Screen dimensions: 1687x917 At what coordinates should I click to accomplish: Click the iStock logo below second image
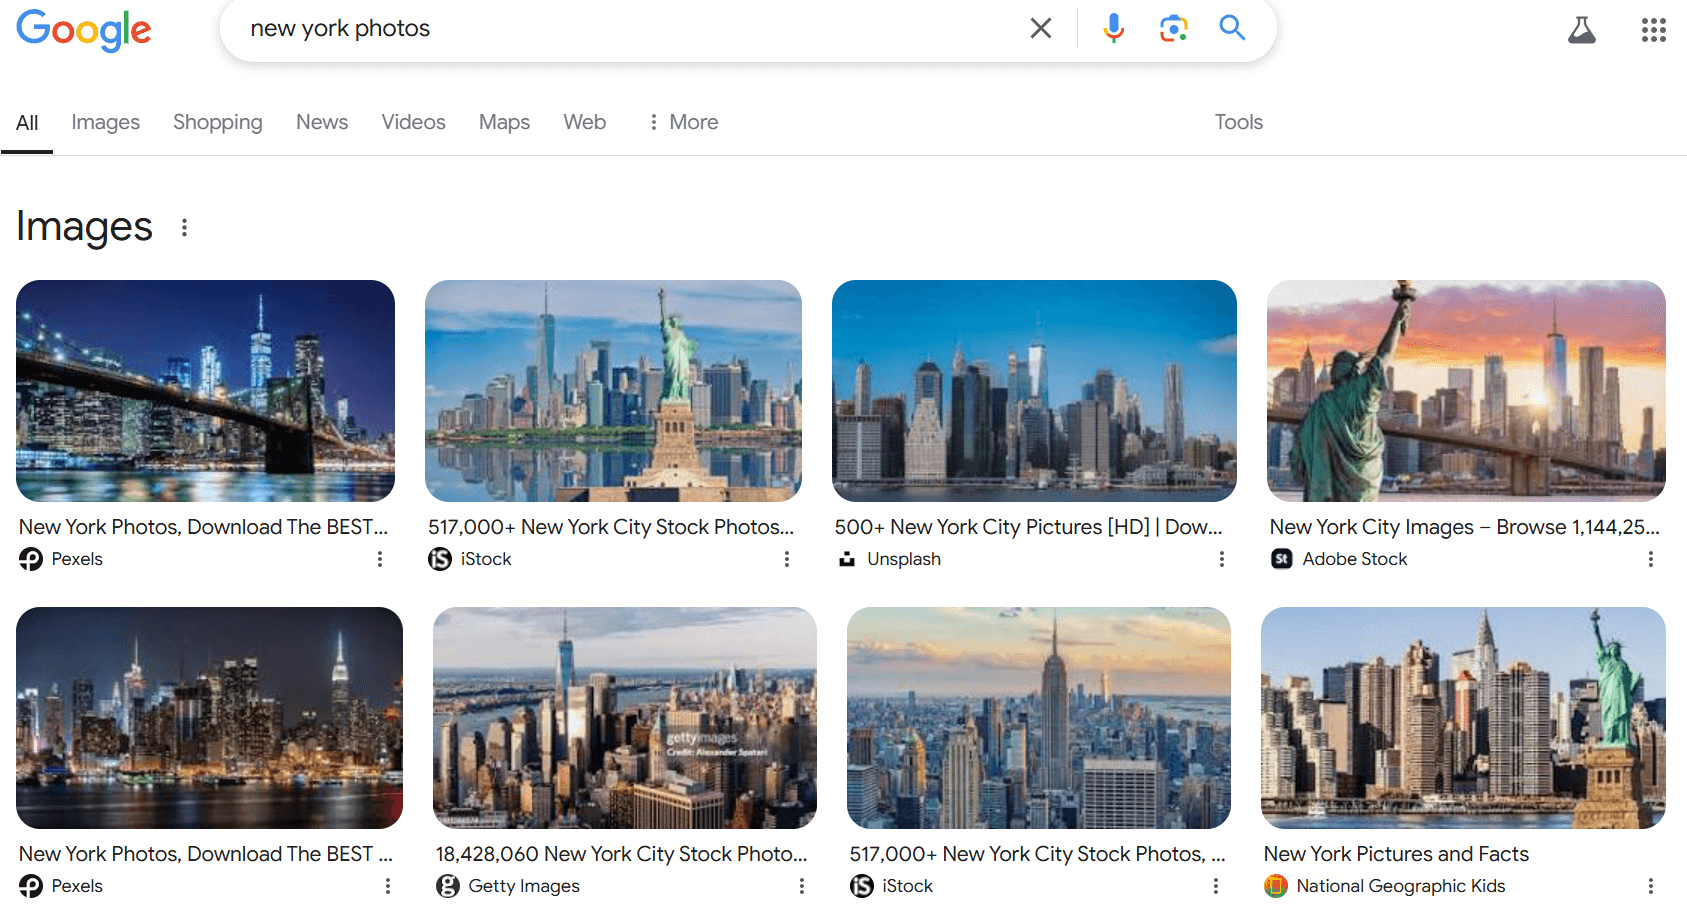click(x=440, y=559)
